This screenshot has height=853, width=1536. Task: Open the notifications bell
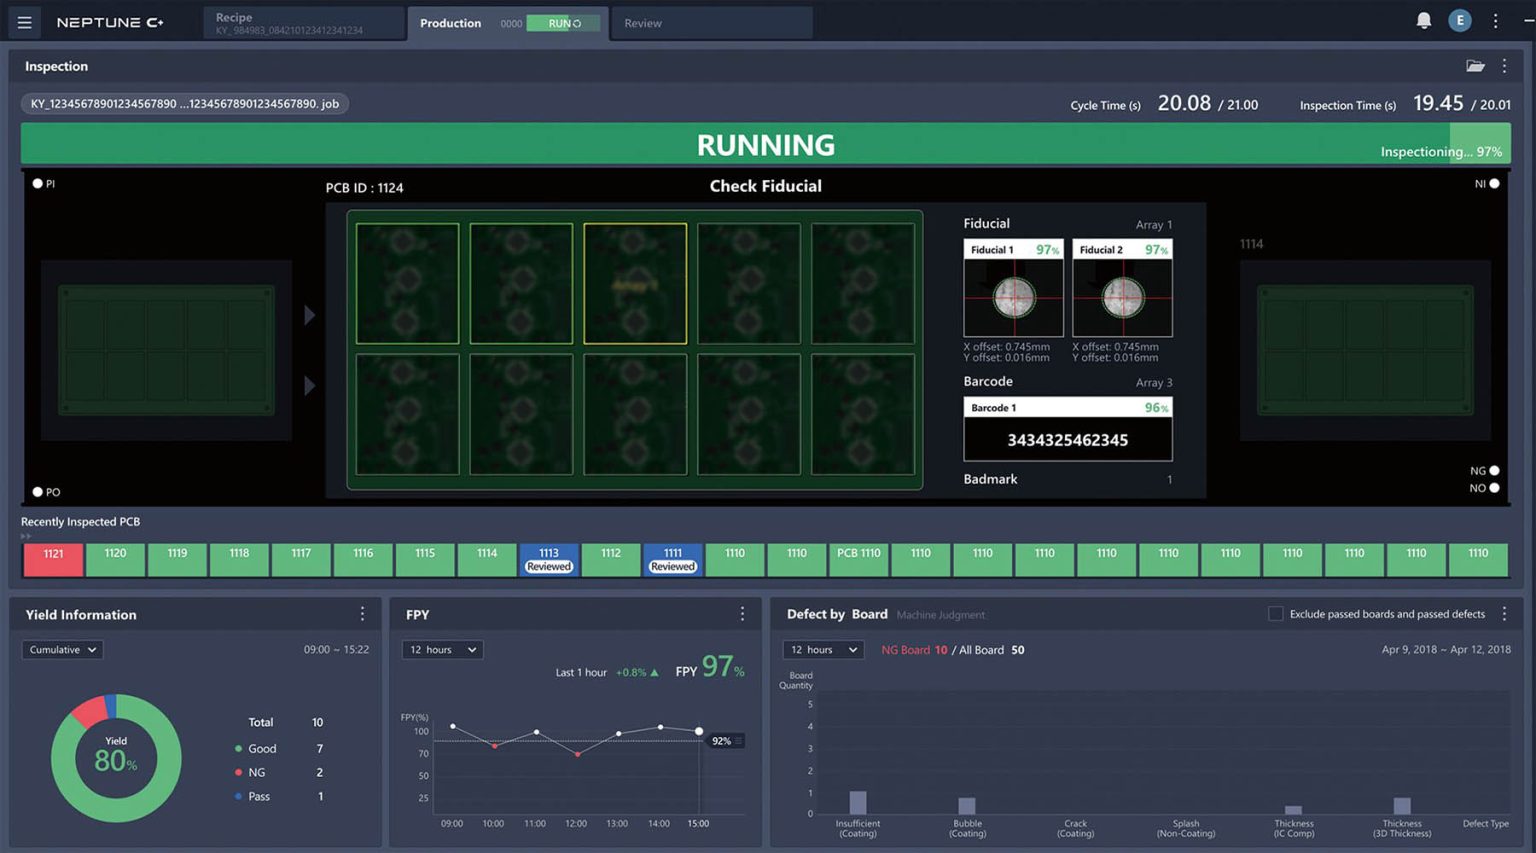point(1424,20)
